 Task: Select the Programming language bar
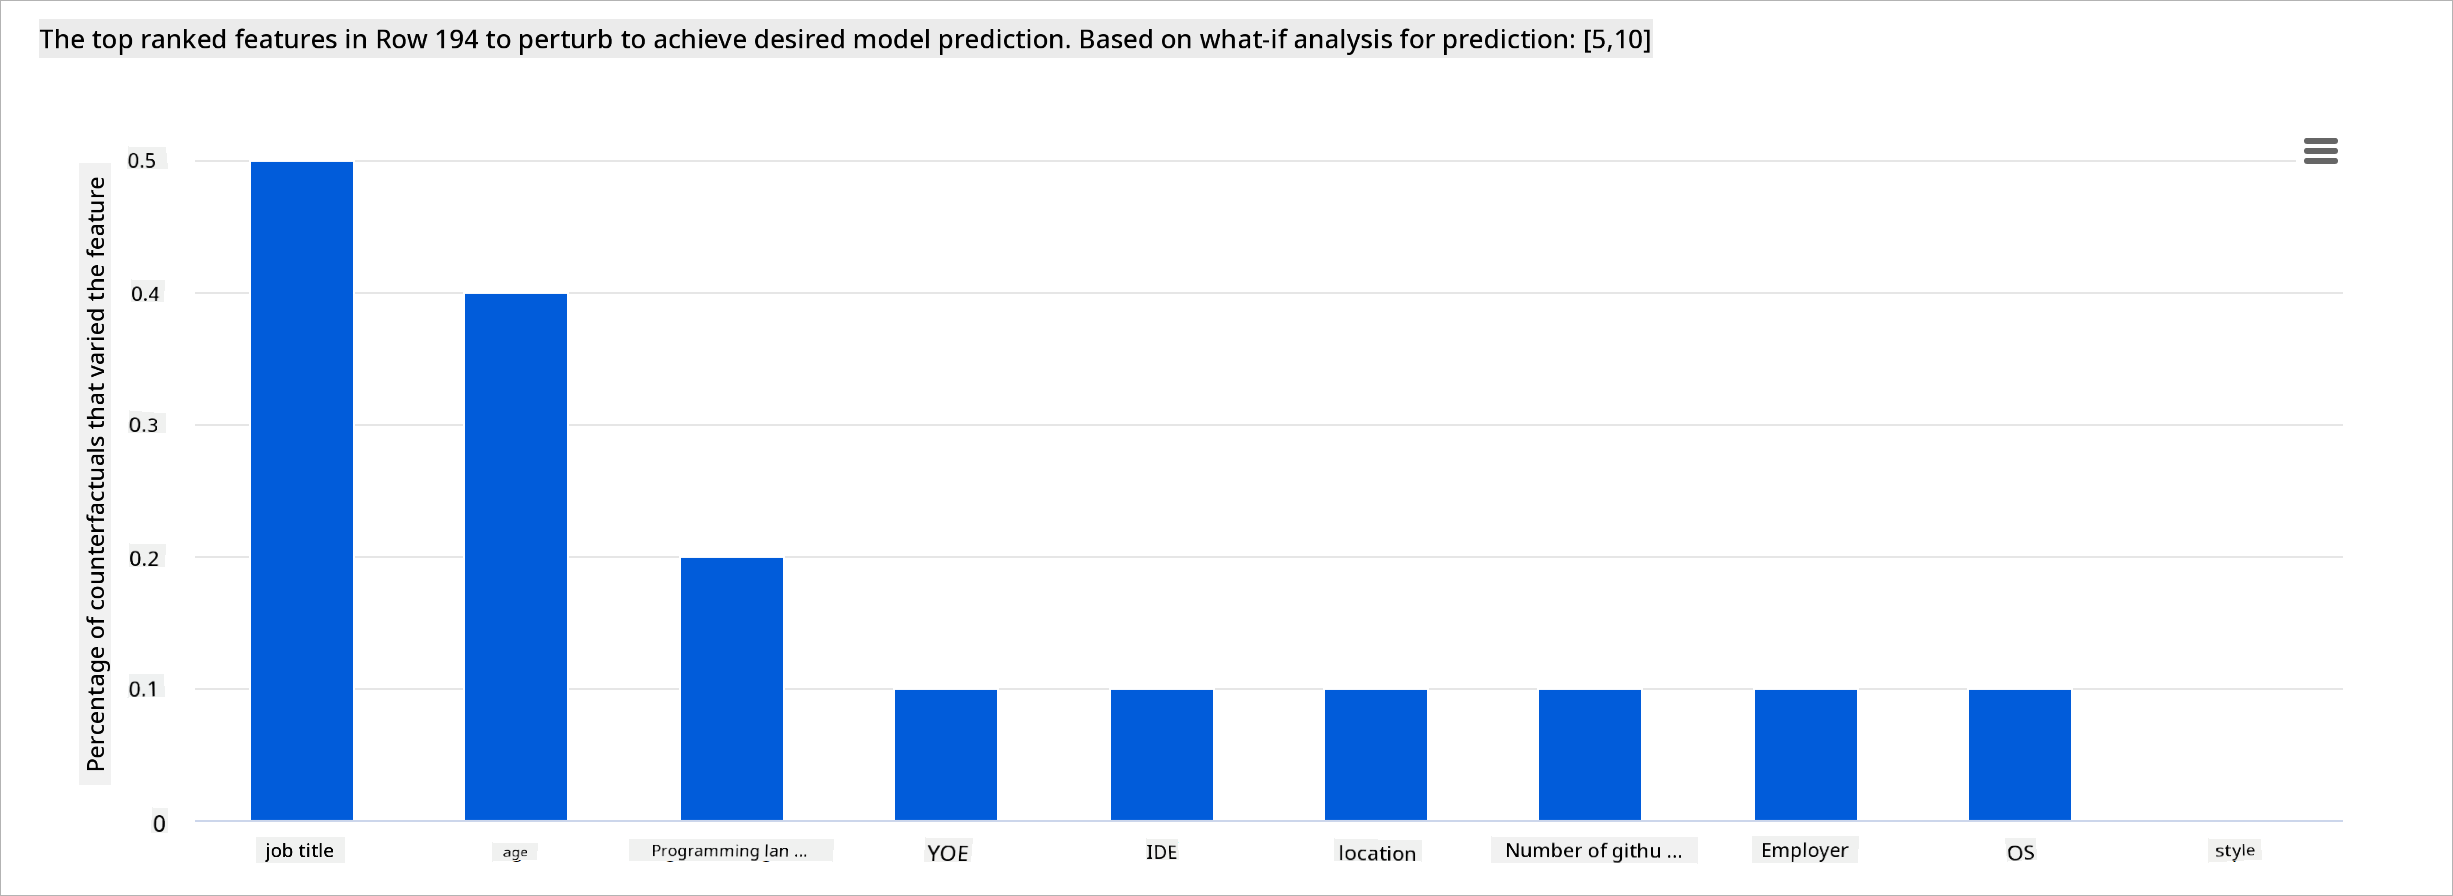[x=732, y=688]
